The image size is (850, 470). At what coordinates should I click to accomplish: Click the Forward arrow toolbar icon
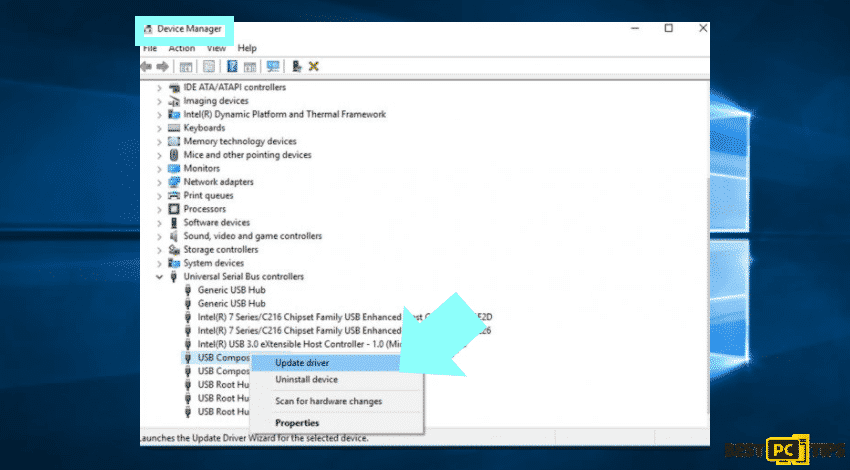click(162, 67)
